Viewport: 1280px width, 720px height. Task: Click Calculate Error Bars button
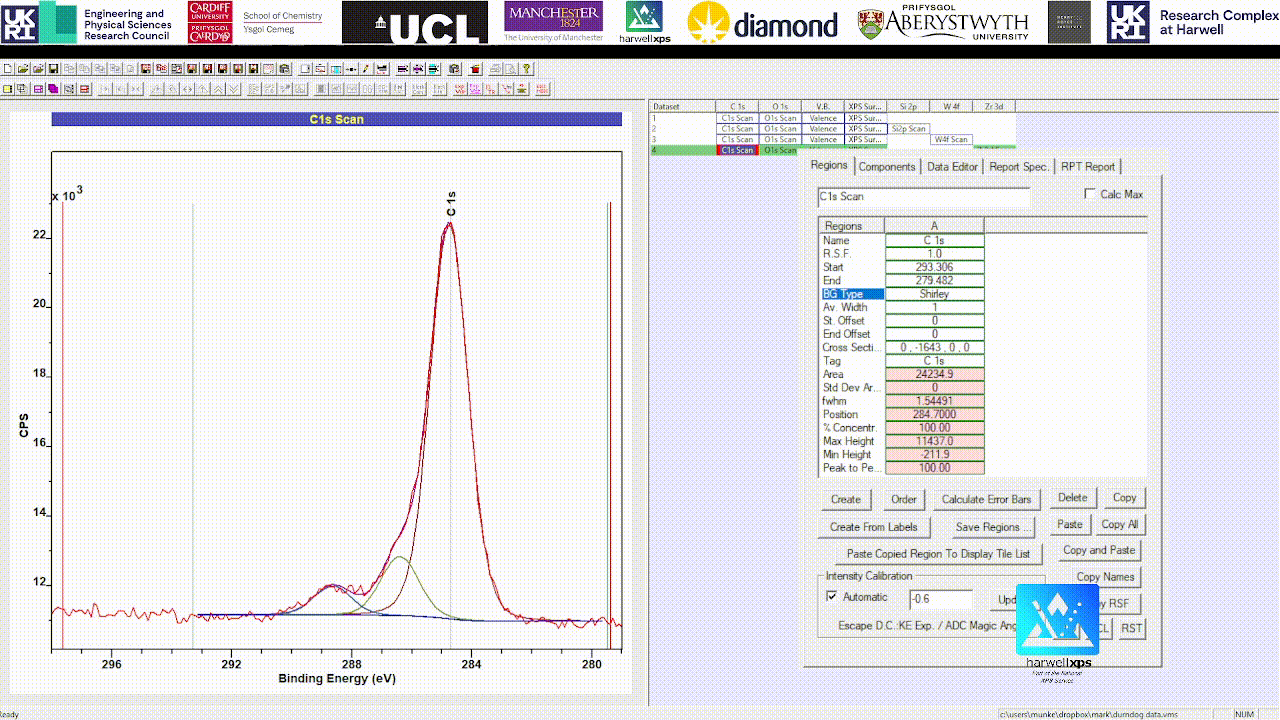click(986, 499)
